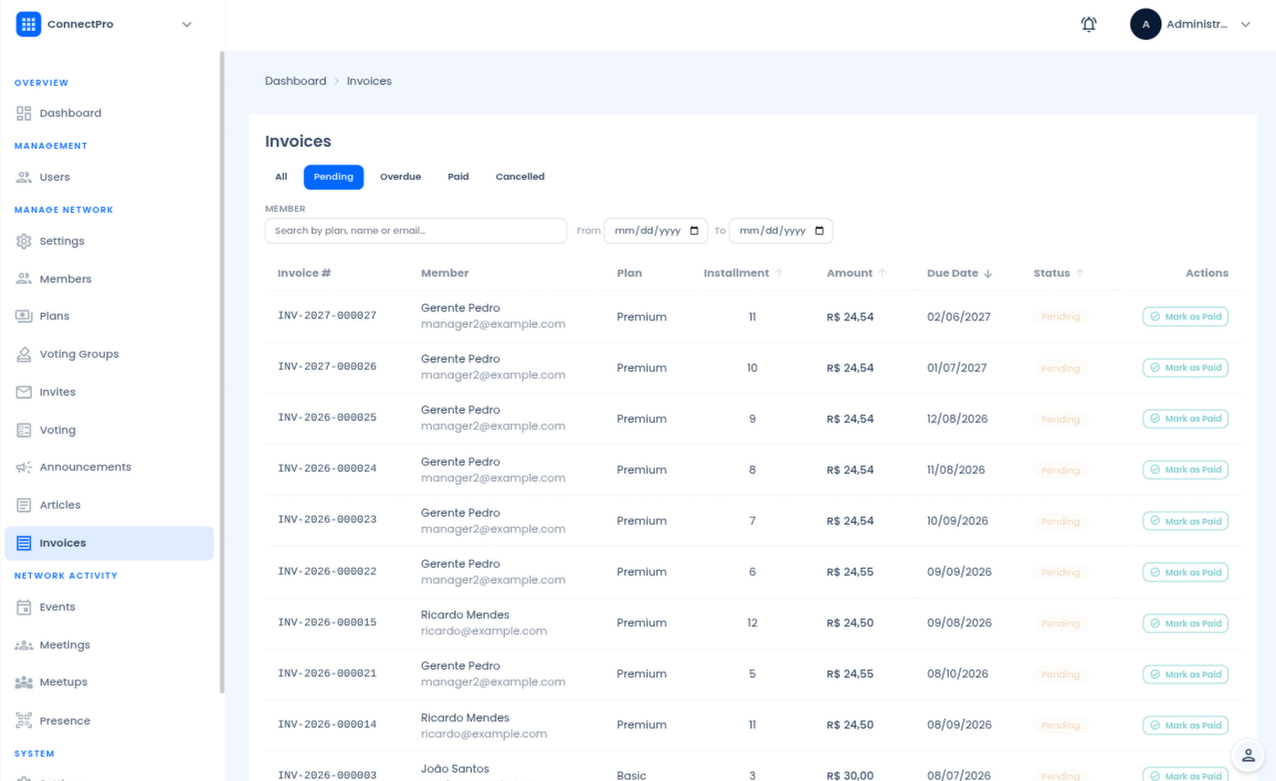Open Invites in the sidebar
Screen dimensions: 1276x781
[x=110, y=392]
